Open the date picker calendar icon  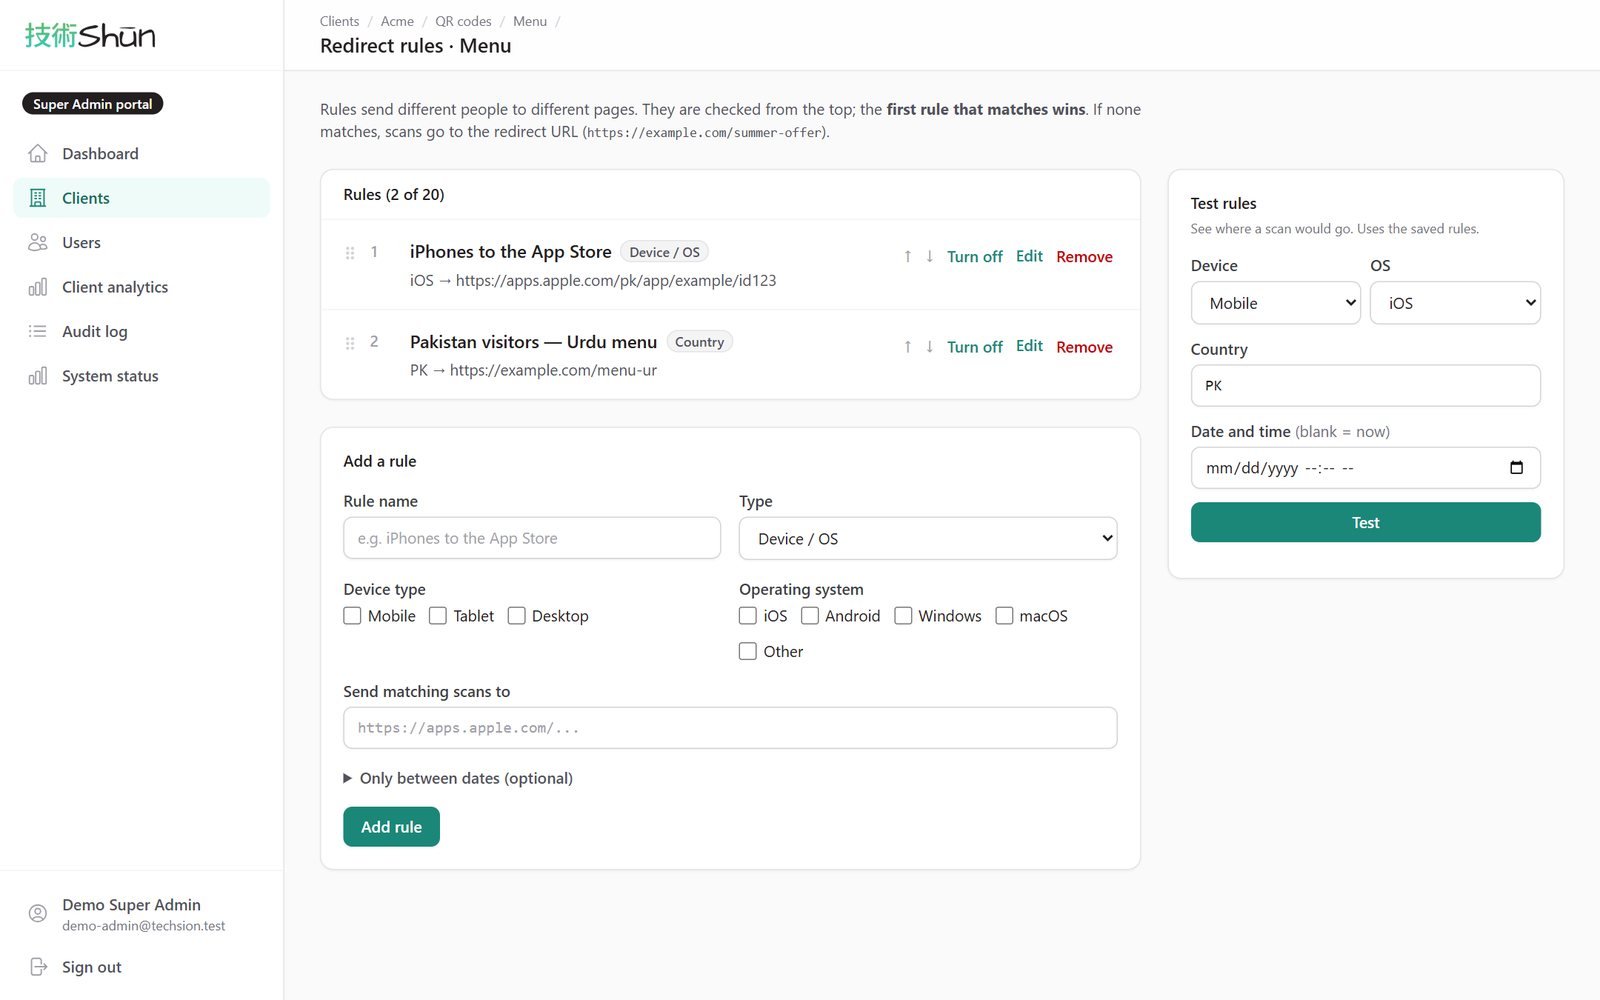[x=1517, y=468]
